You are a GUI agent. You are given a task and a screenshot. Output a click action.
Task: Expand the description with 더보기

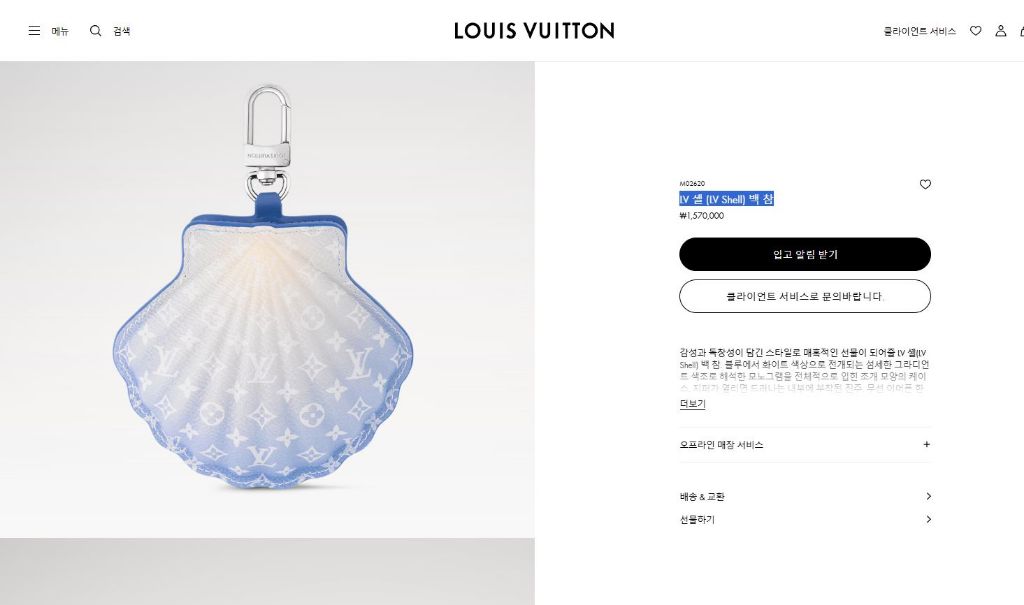[x=692, y=404]
